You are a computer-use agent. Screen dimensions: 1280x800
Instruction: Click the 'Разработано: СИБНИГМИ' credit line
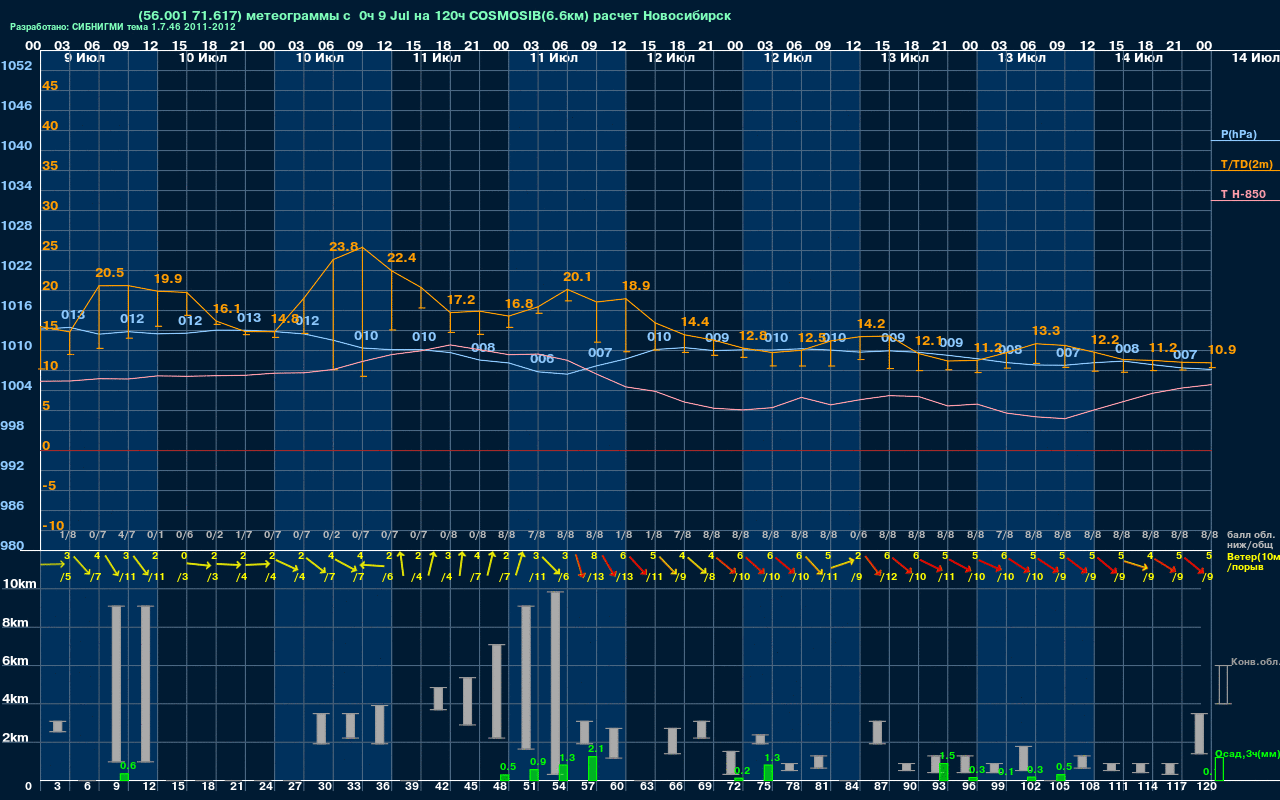click(123, 27)
